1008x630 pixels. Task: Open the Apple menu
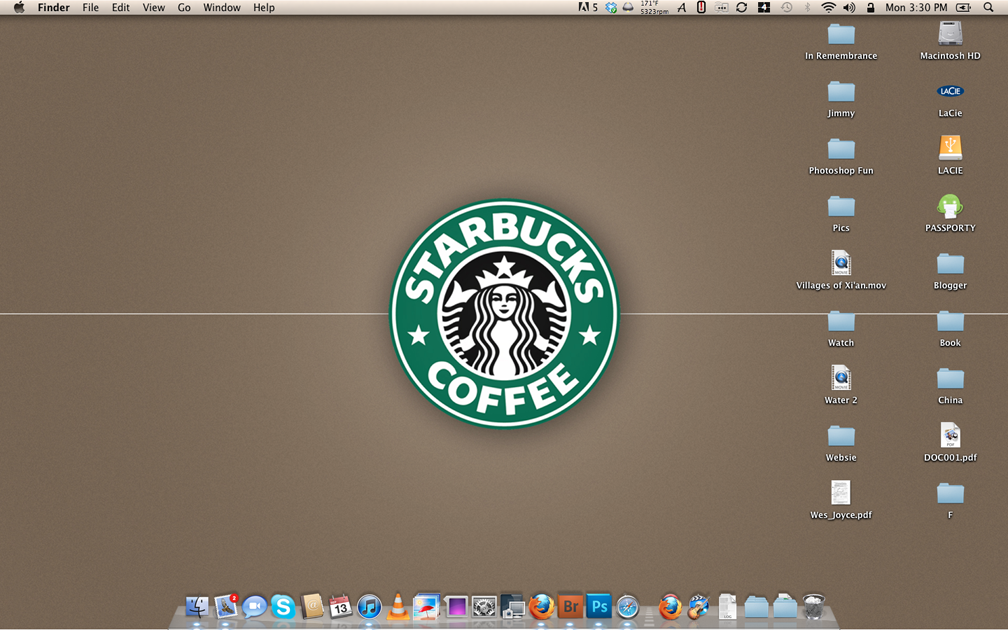point(19,8)
